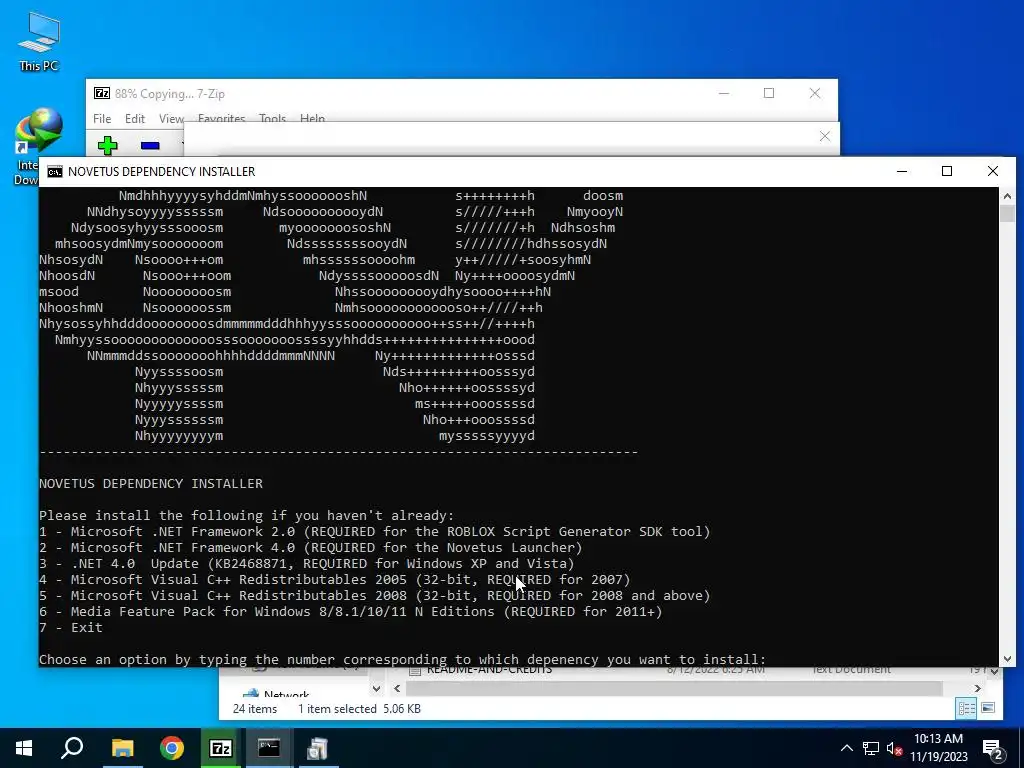1024x768 pixels.
Task: Click option 4 Visual C++ Redistributables 2005 line
Action: (334, 579)
